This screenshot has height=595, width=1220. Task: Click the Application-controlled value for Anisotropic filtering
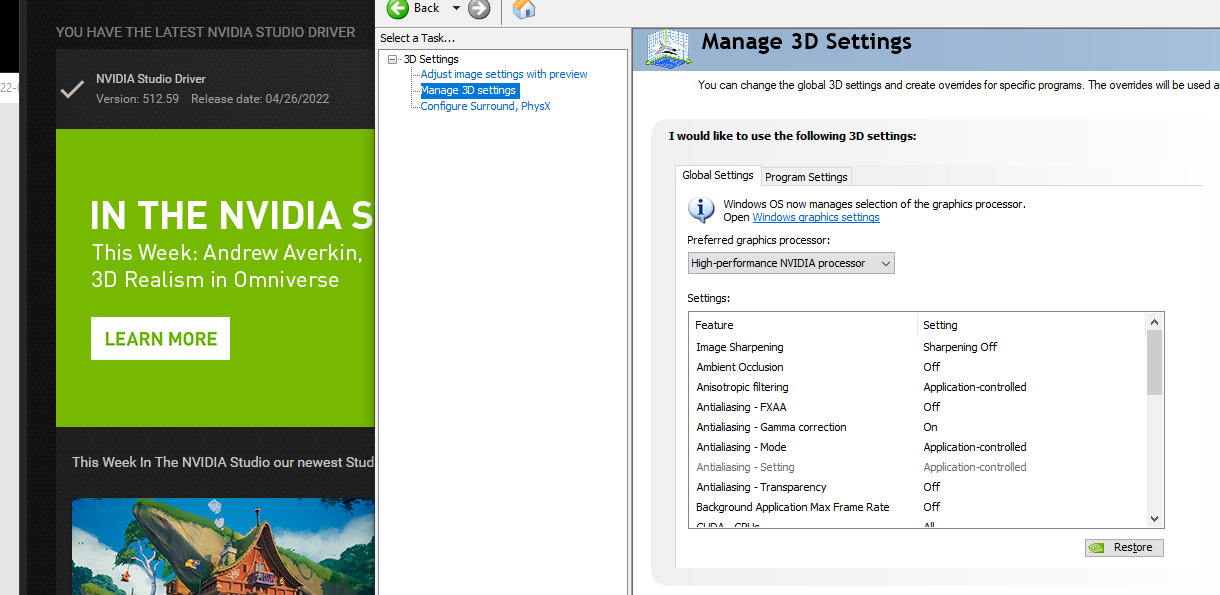tap(975, 387)
